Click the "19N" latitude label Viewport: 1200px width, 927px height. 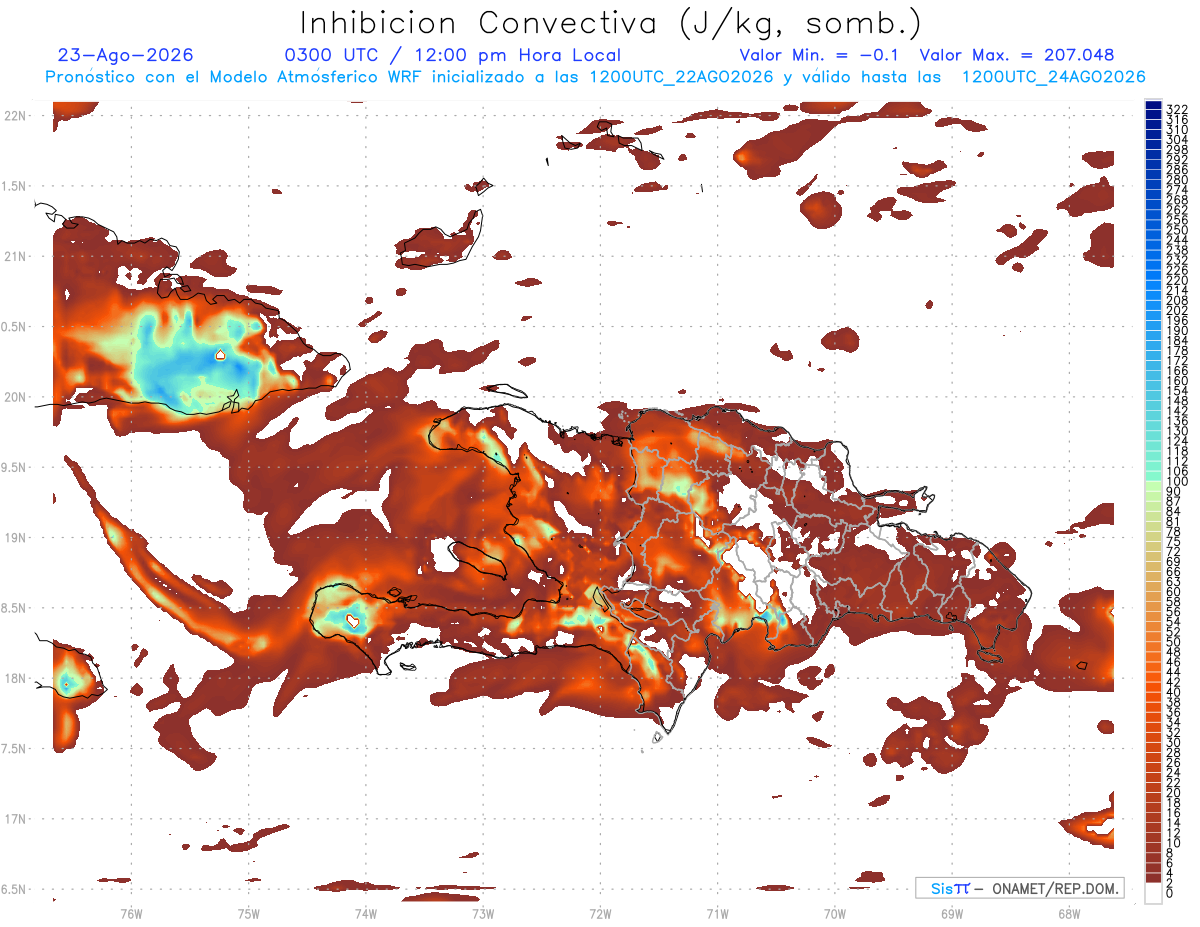14,538
